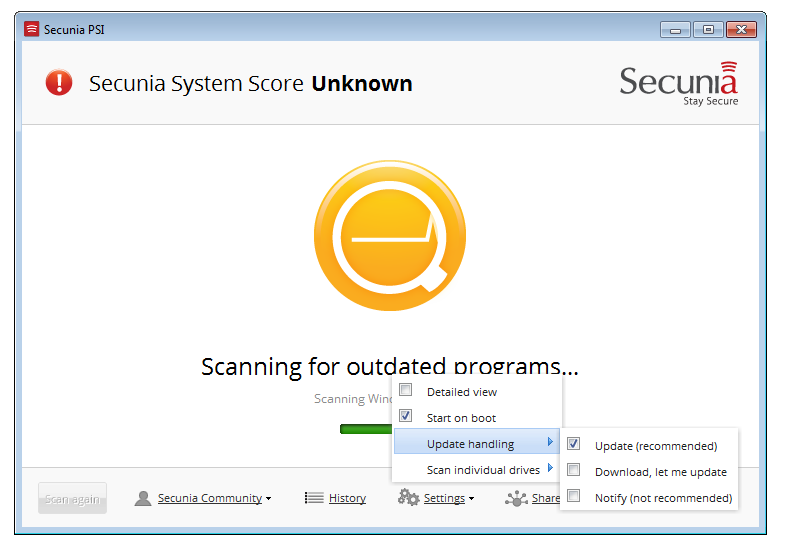This screenshot has height=547, width=786.
Task: Open the History link
Action: (347, 498)
